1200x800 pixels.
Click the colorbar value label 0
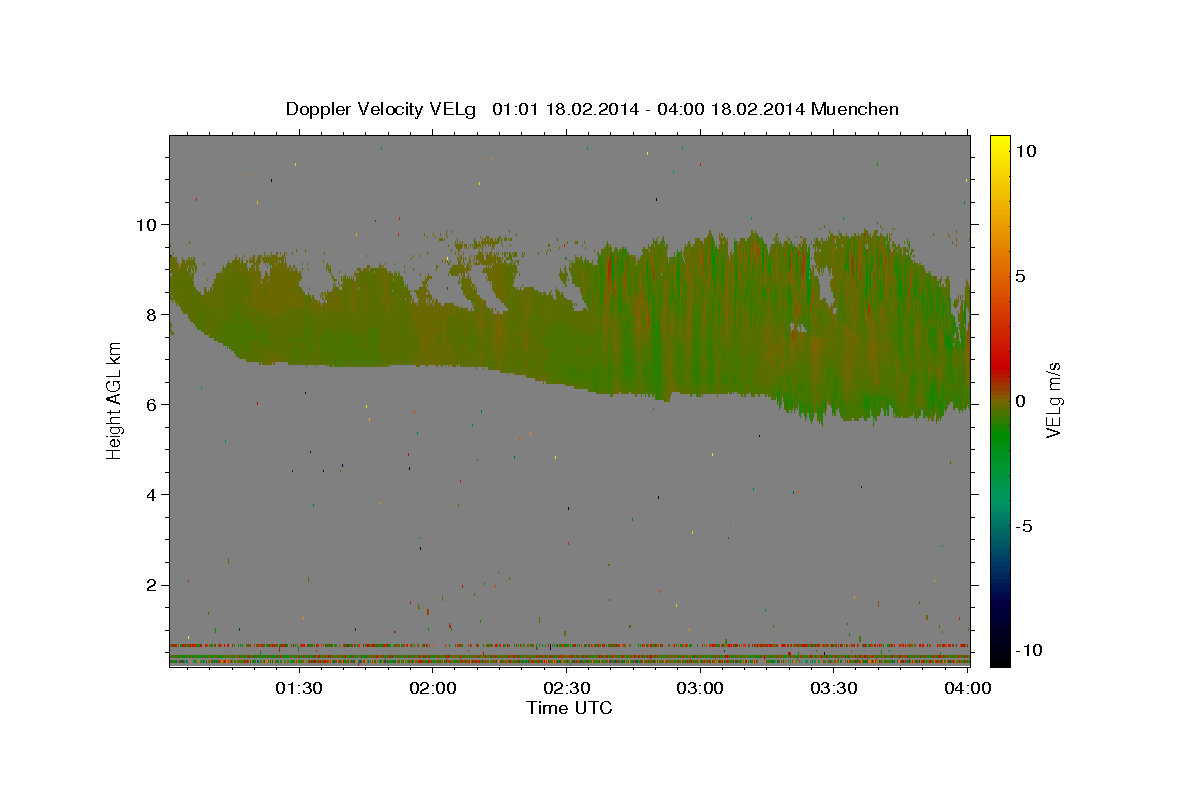(1019, 400)
